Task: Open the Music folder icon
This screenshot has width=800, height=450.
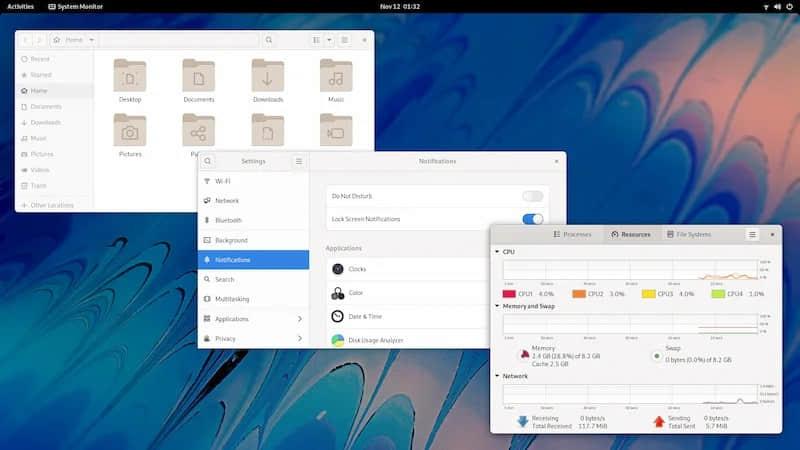Action: (x=336, y=76)
